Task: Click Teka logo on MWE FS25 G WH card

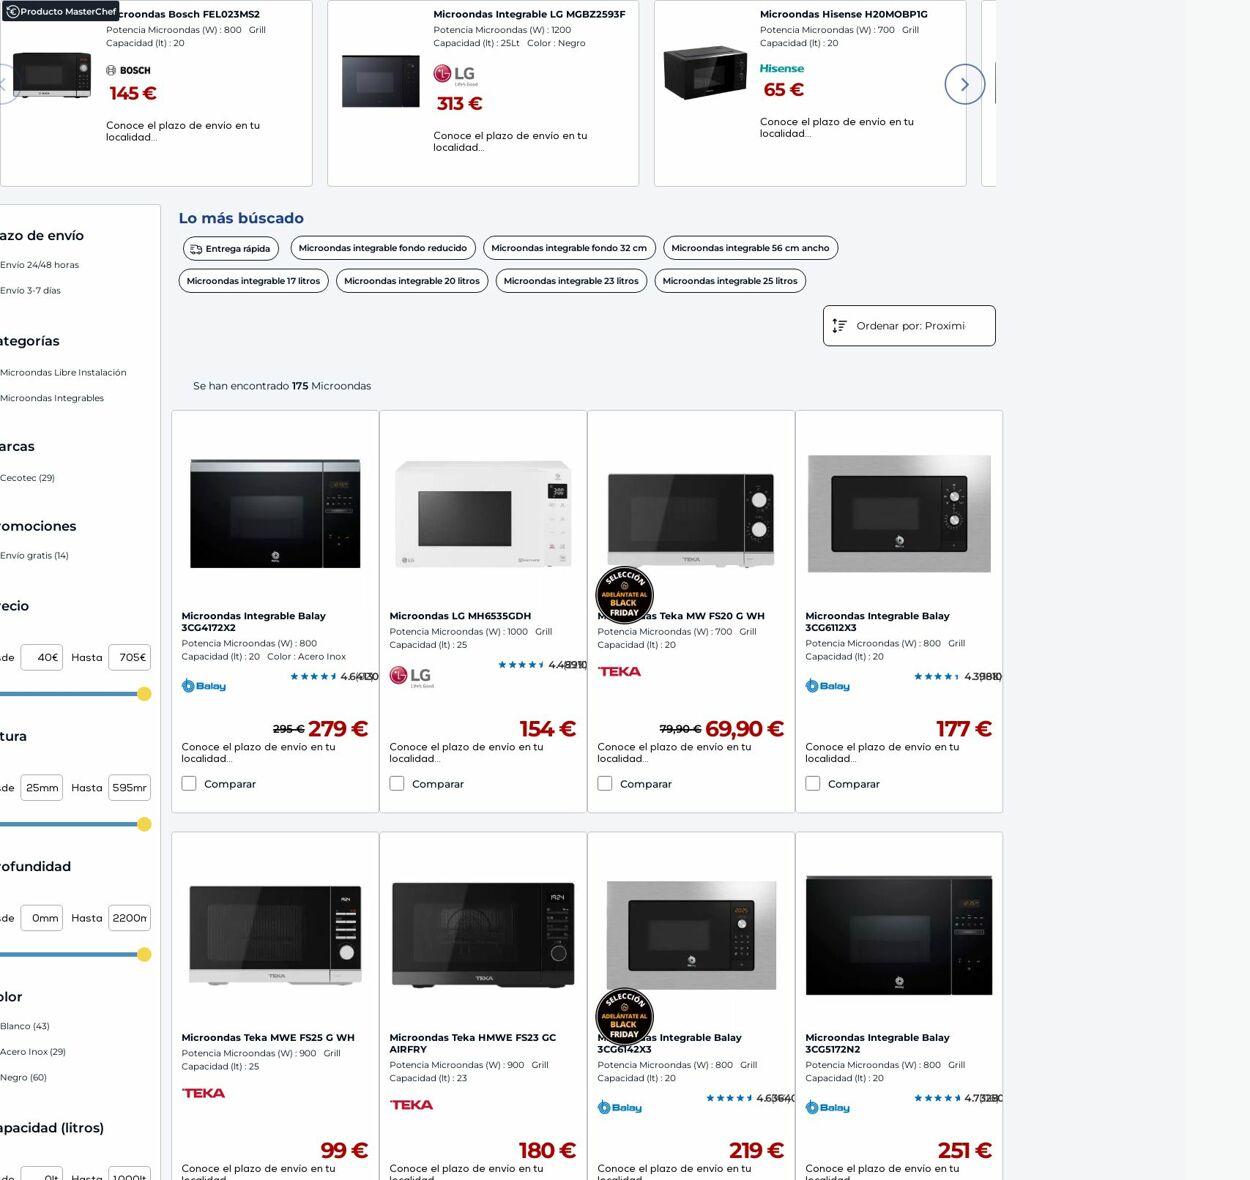Action: (204, 1093)
